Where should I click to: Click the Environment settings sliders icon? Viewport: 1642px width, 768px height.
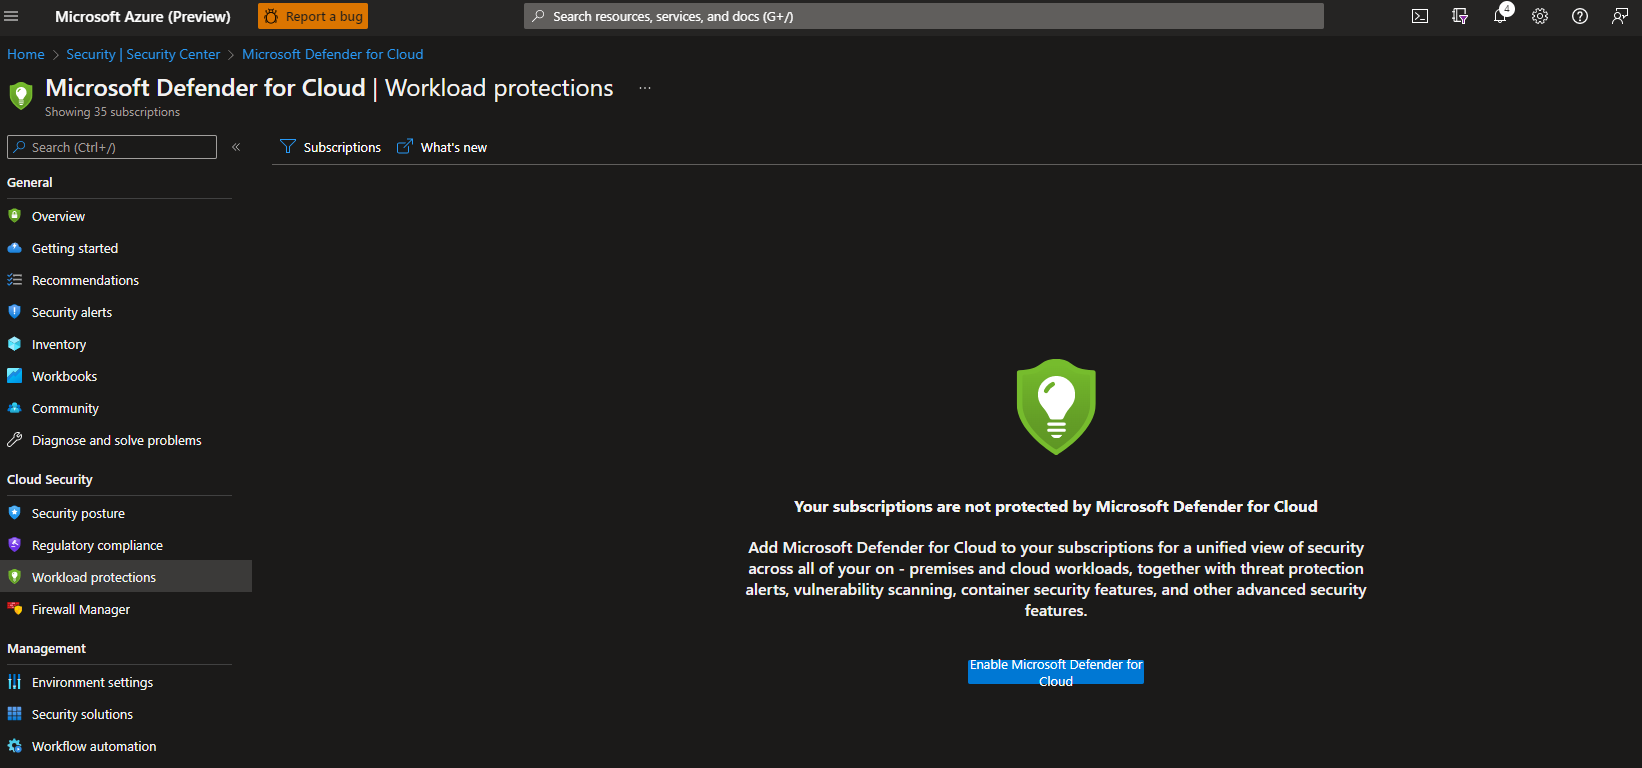point(14,682)
